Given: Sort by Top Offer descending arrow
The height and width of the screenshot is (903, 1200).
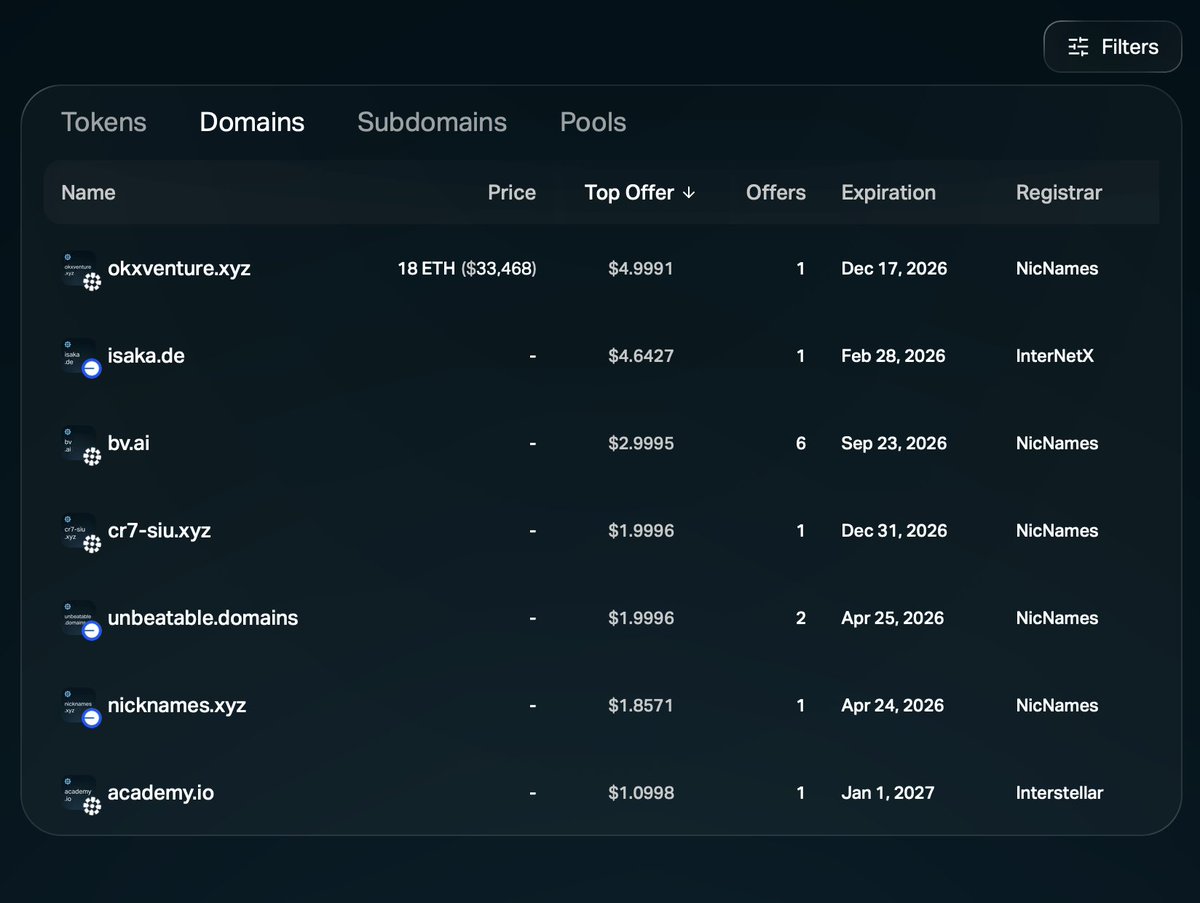Looking at the screenshot, I should pos(689,193).
